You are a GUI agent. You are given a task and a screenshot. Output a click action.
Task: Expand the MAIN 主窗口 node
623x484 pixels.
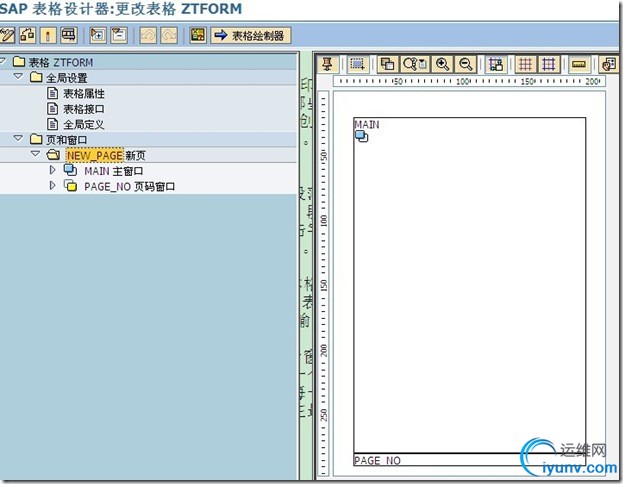click(x=52, y=170)
